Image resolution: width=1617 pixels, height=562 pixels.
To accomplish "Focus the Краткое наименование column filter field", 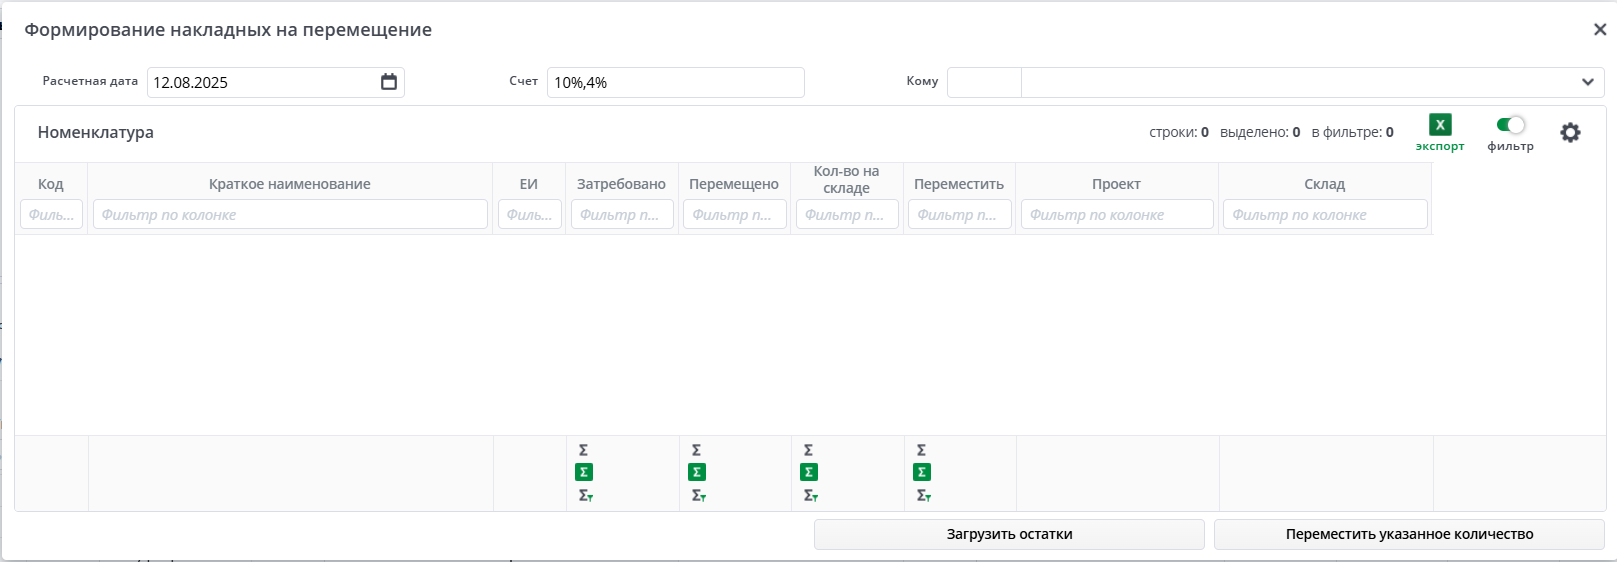I will pos(290,214).
